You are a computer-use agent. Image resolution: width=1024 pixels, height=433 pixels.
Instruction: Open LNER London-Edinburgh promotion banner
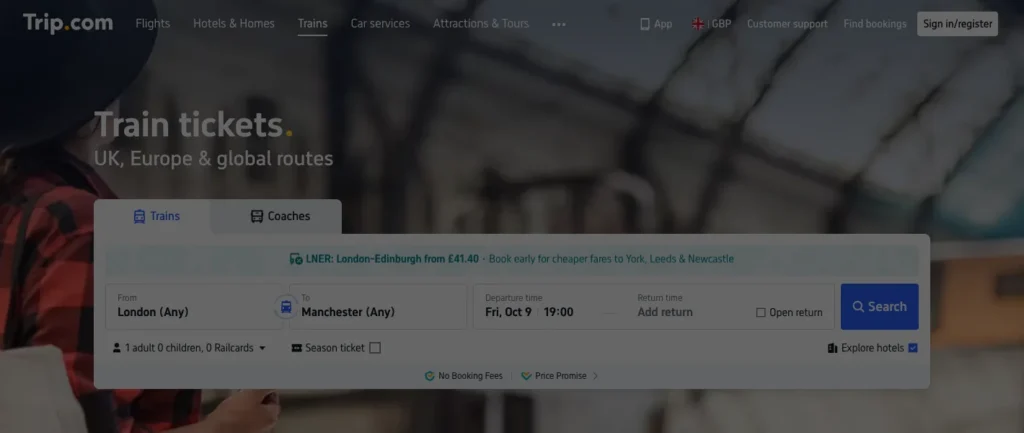click(x=512, y=259)
